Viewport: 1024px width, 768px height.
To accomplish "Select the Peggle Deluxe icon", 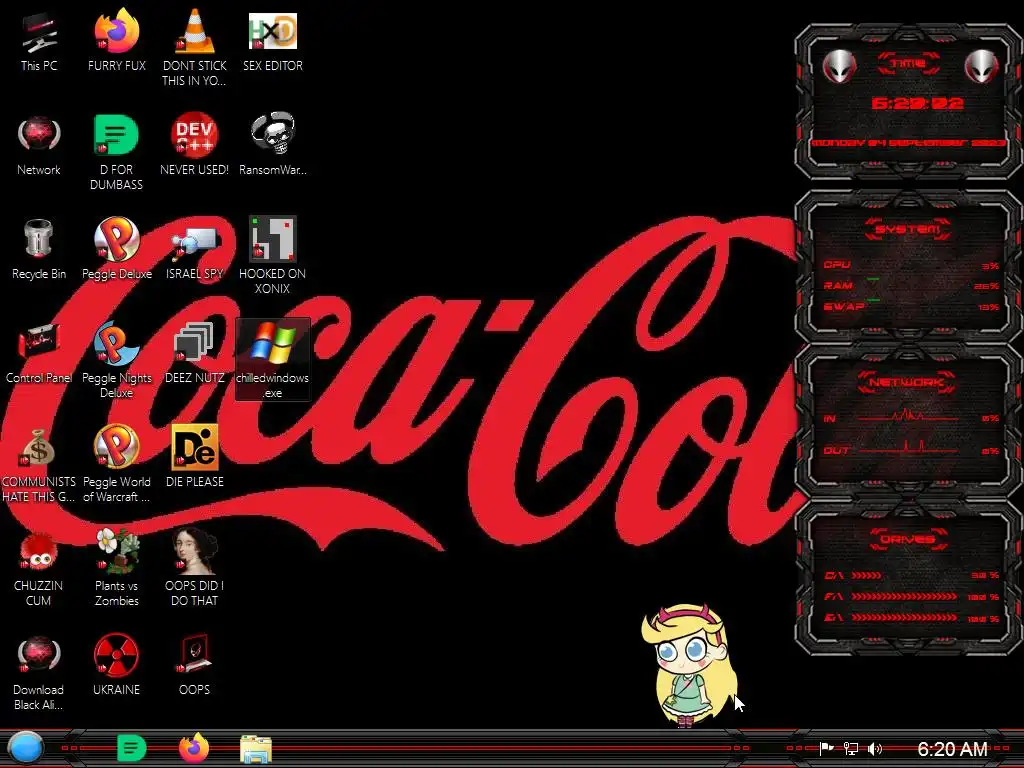I will tap(116, 250).
